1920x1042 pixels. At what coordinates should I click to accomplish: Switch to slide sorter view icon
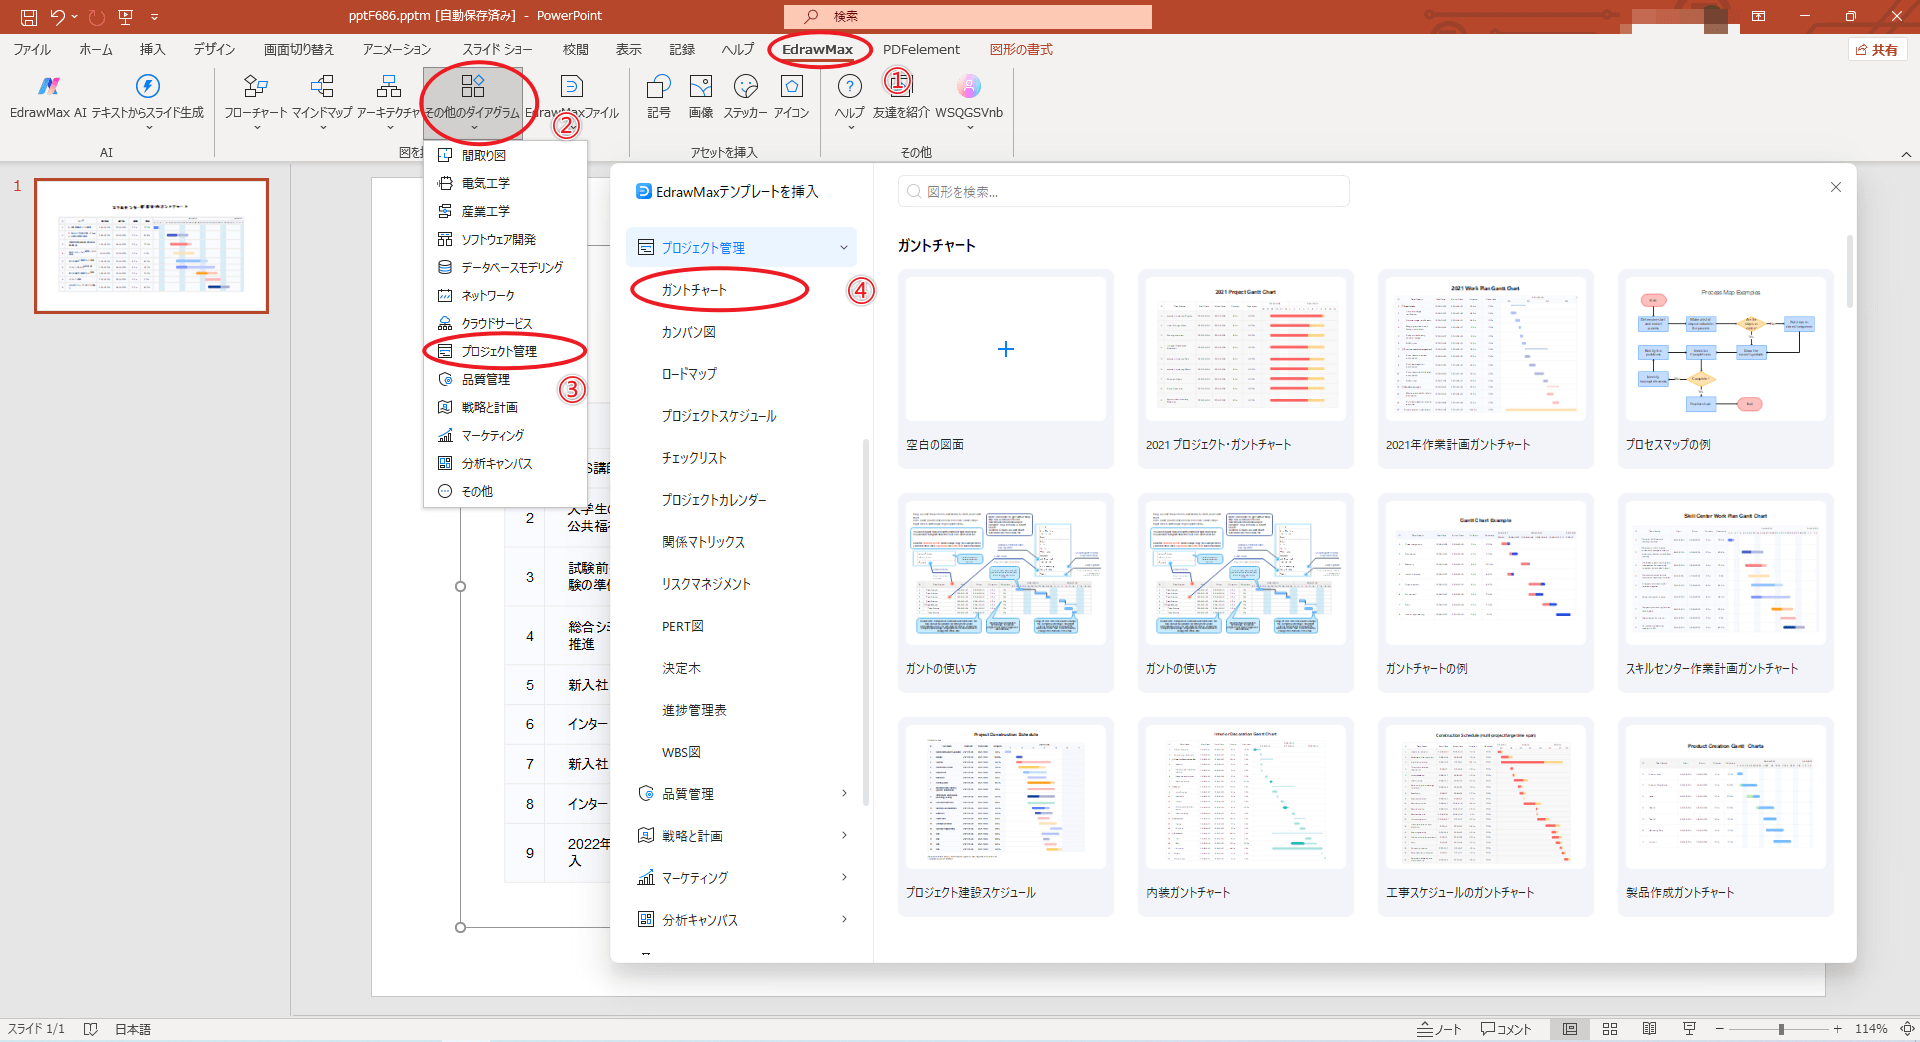point(1610,1029)
